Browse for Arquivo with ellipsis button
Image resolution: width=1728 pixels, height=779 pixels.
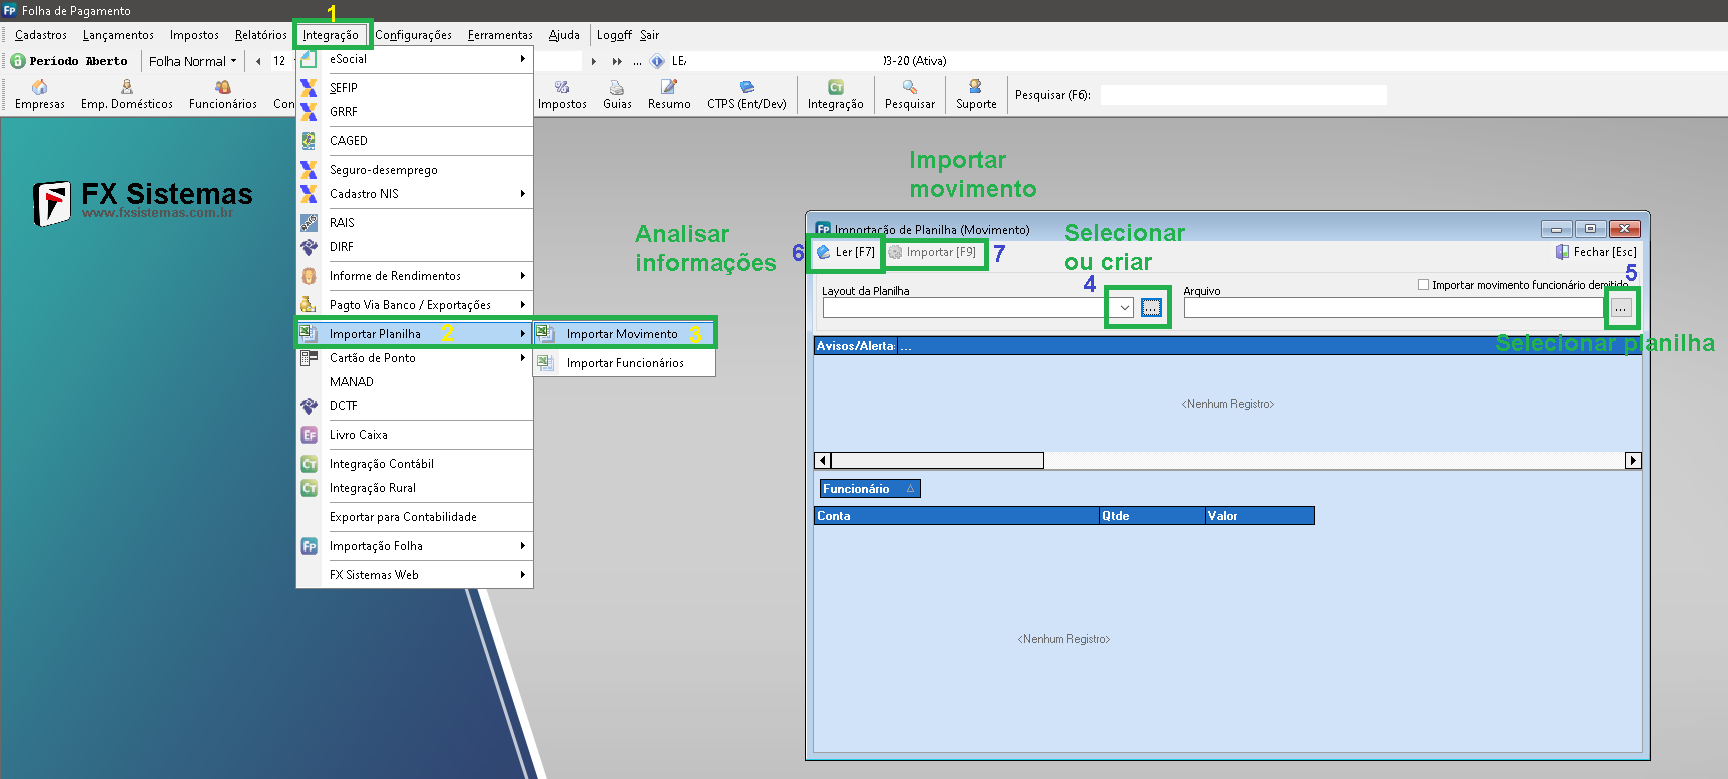[1620, 308]
